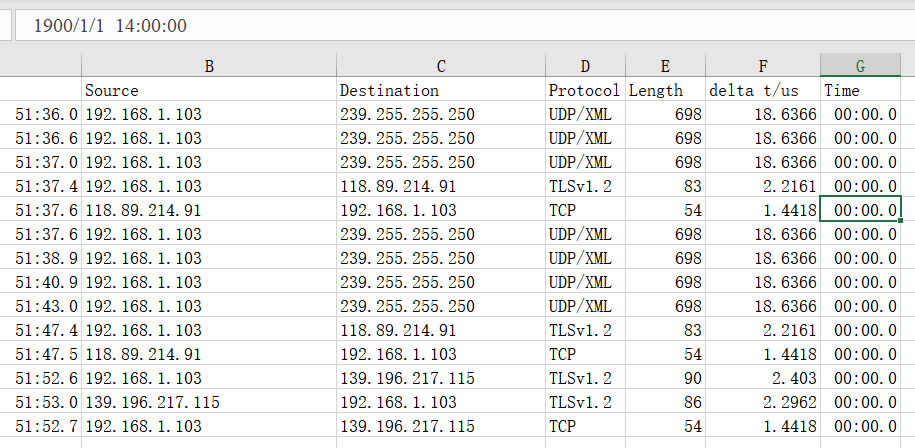This screenshot has width=915, height=448.
Task: Select time cell 51:37.0
Action: (x=41, y=162)
